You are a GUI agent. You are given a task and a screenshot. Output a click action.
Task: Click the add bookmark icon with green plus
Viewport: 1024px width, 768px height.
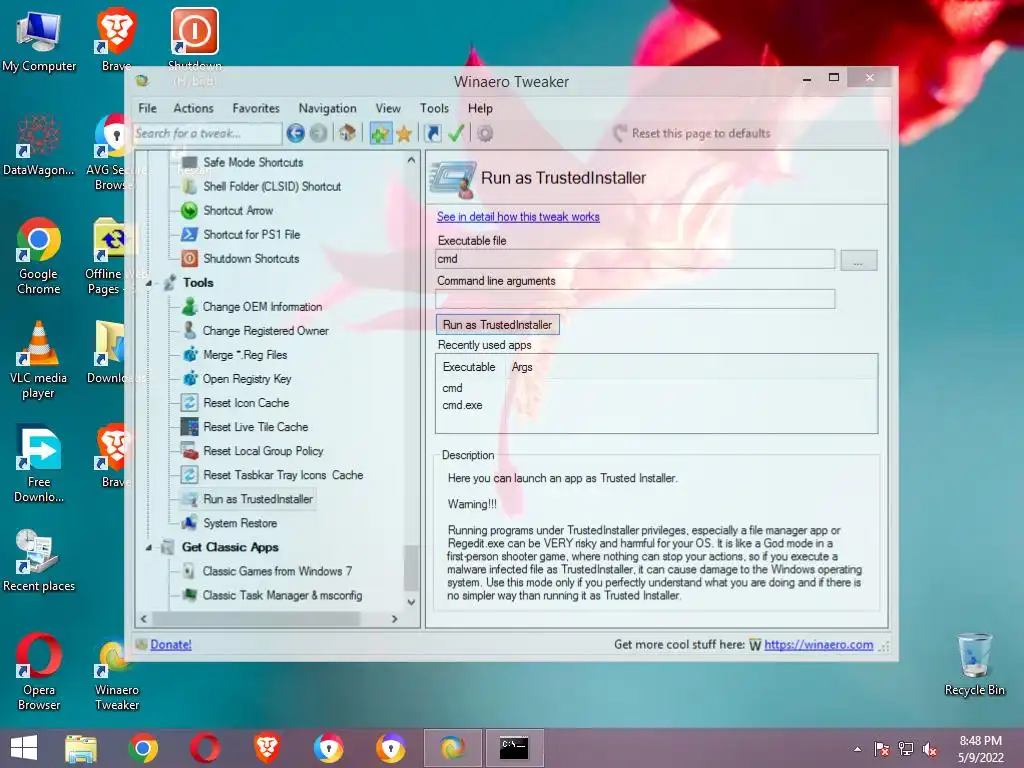[x=380, y=133]
